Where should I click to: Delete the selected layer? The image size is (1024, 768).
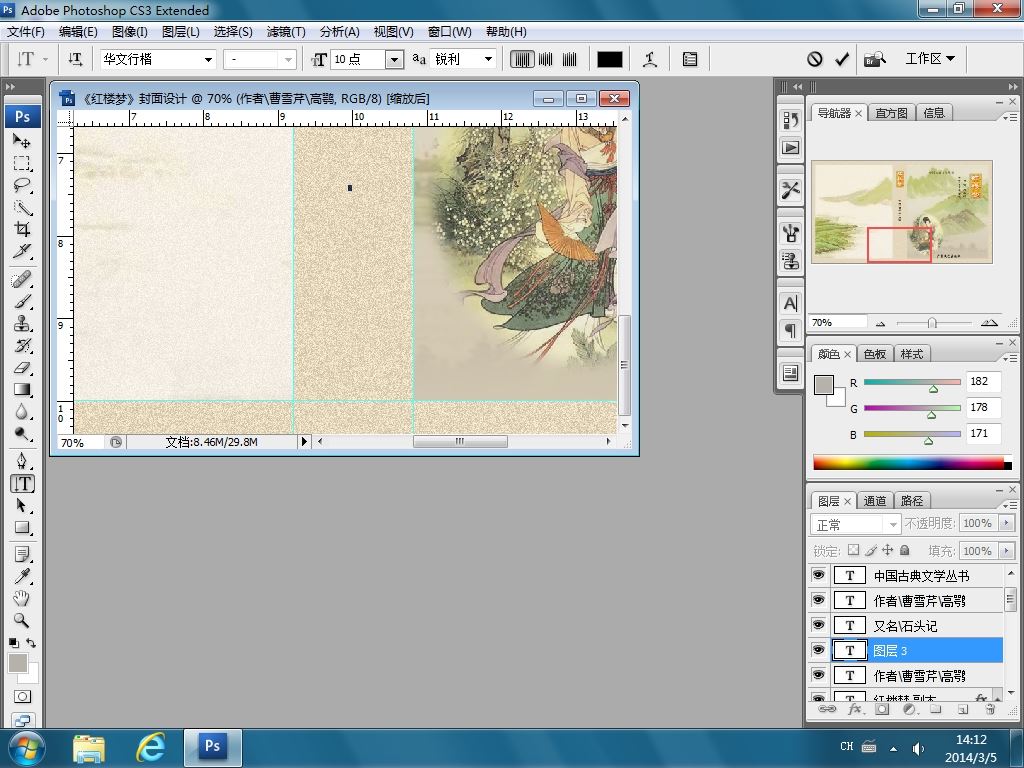(990, 709)
